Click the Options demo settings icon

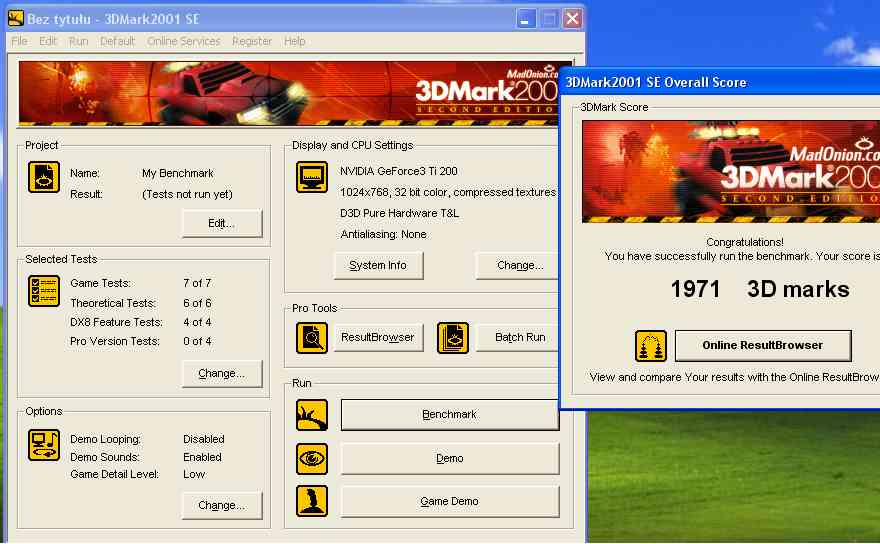[44, 445]
